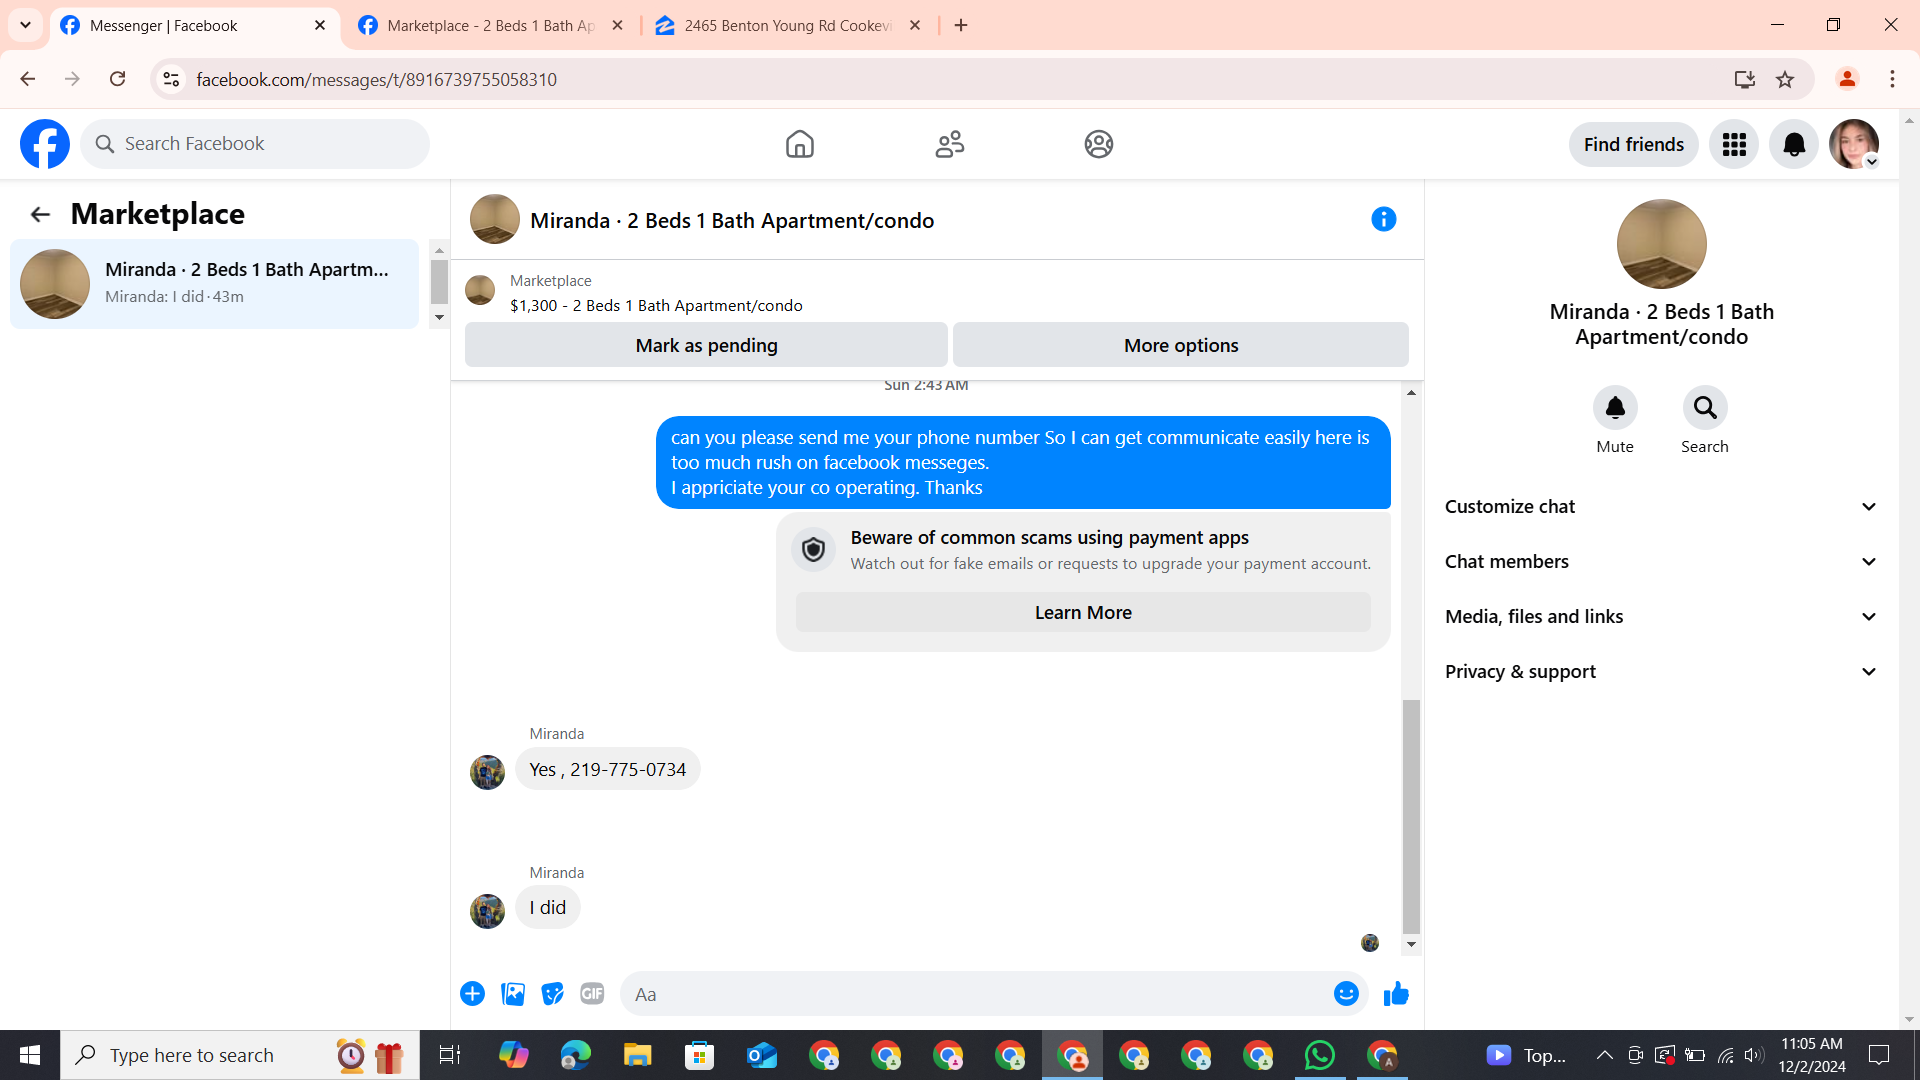Viewport: 1920px width, 1080px height.
Task: Mute this conversation with the bell icon
Action: 1615,408
